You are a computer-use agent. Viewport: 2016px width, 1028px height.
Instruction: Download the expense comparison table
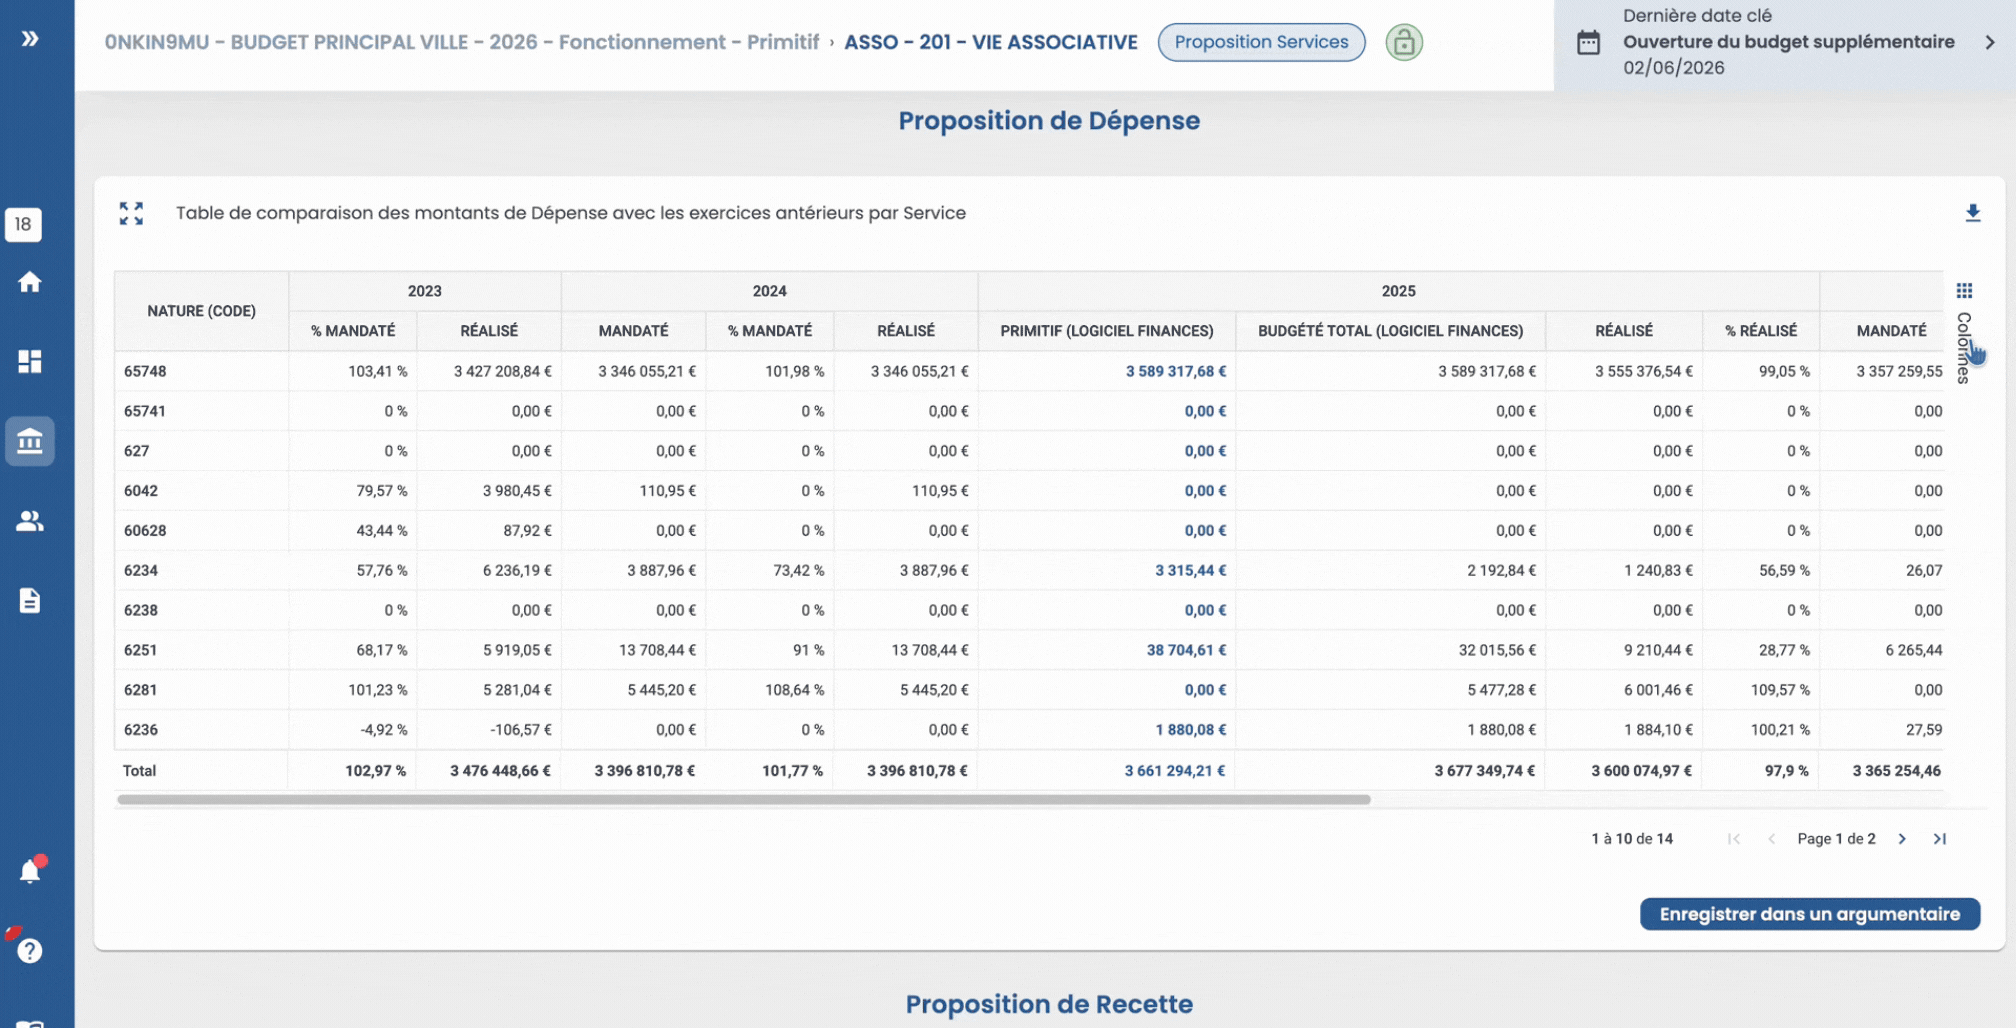tap(1972, 213)
